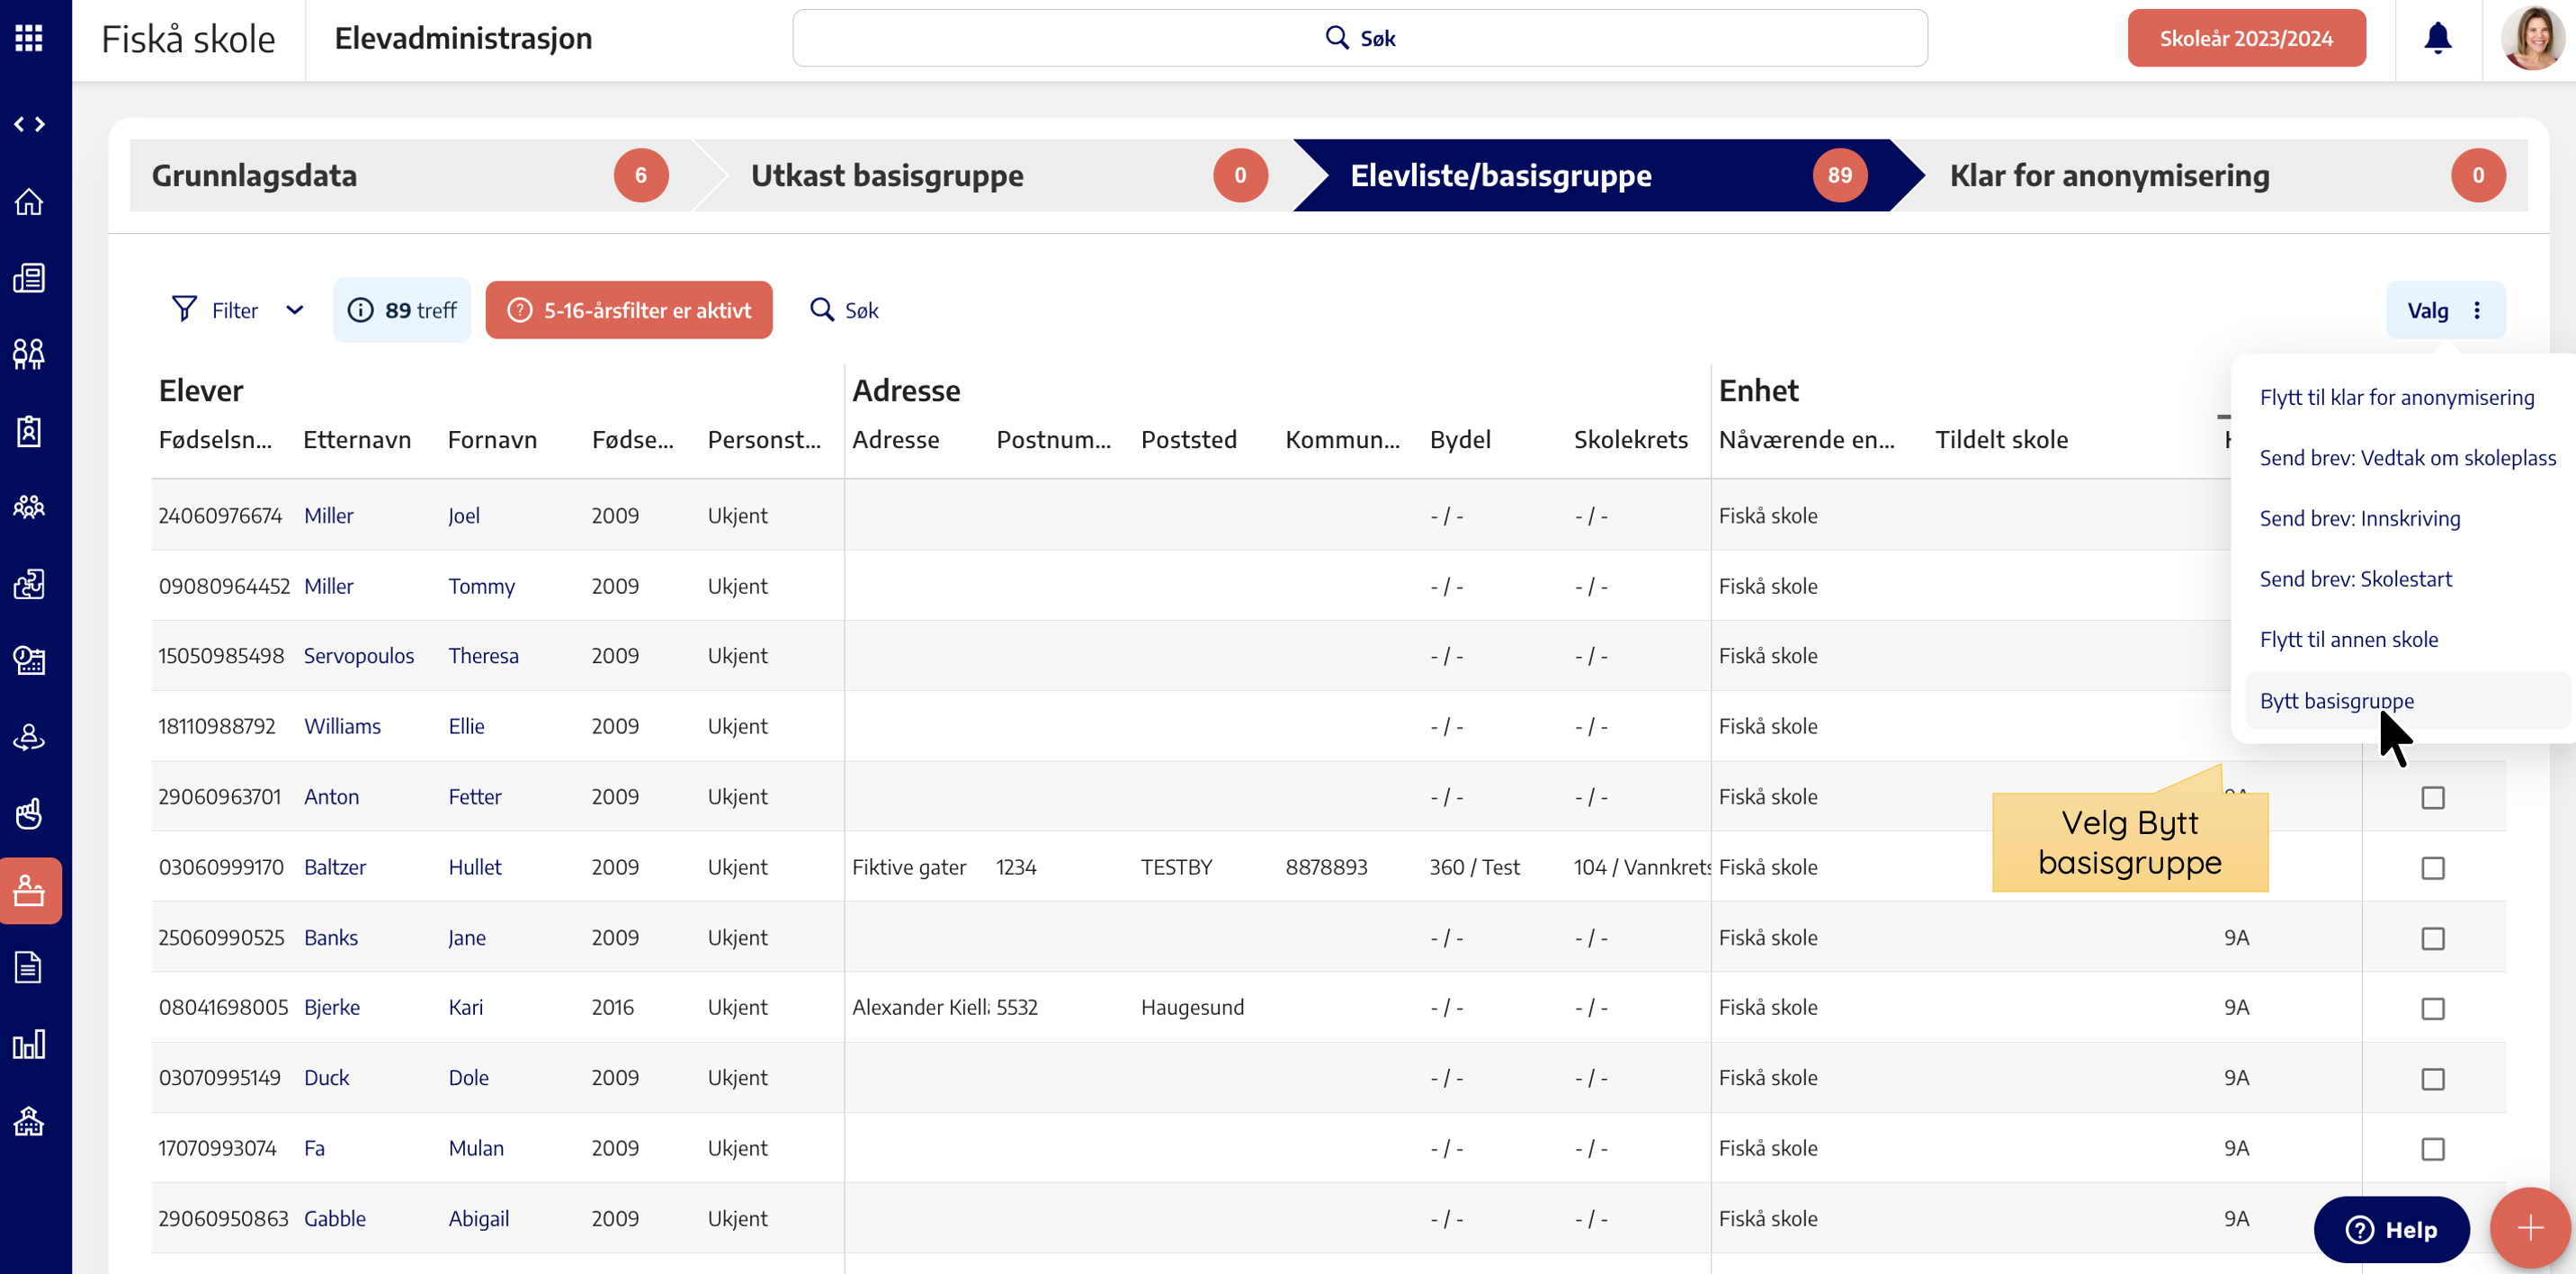Open student link Miller in Joel's row

pyautogui.click(x=328, y=516)
